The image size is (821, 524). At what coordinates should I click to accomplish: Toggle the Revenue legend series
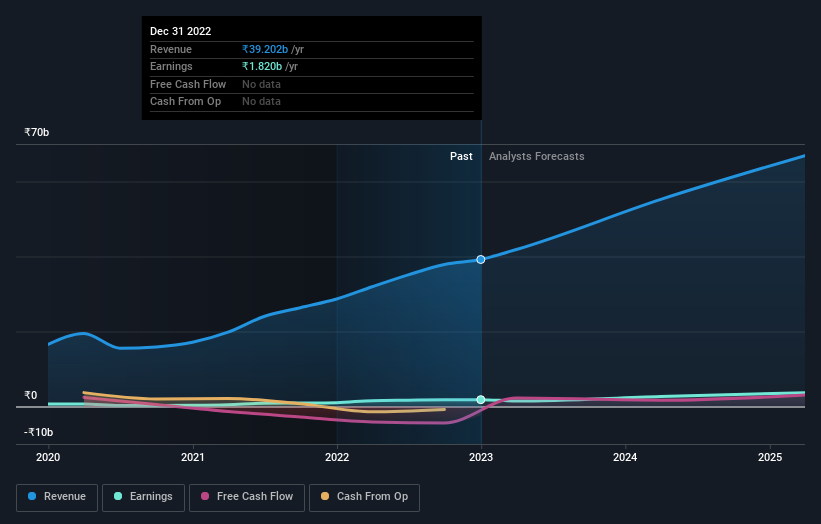(57, 497)
